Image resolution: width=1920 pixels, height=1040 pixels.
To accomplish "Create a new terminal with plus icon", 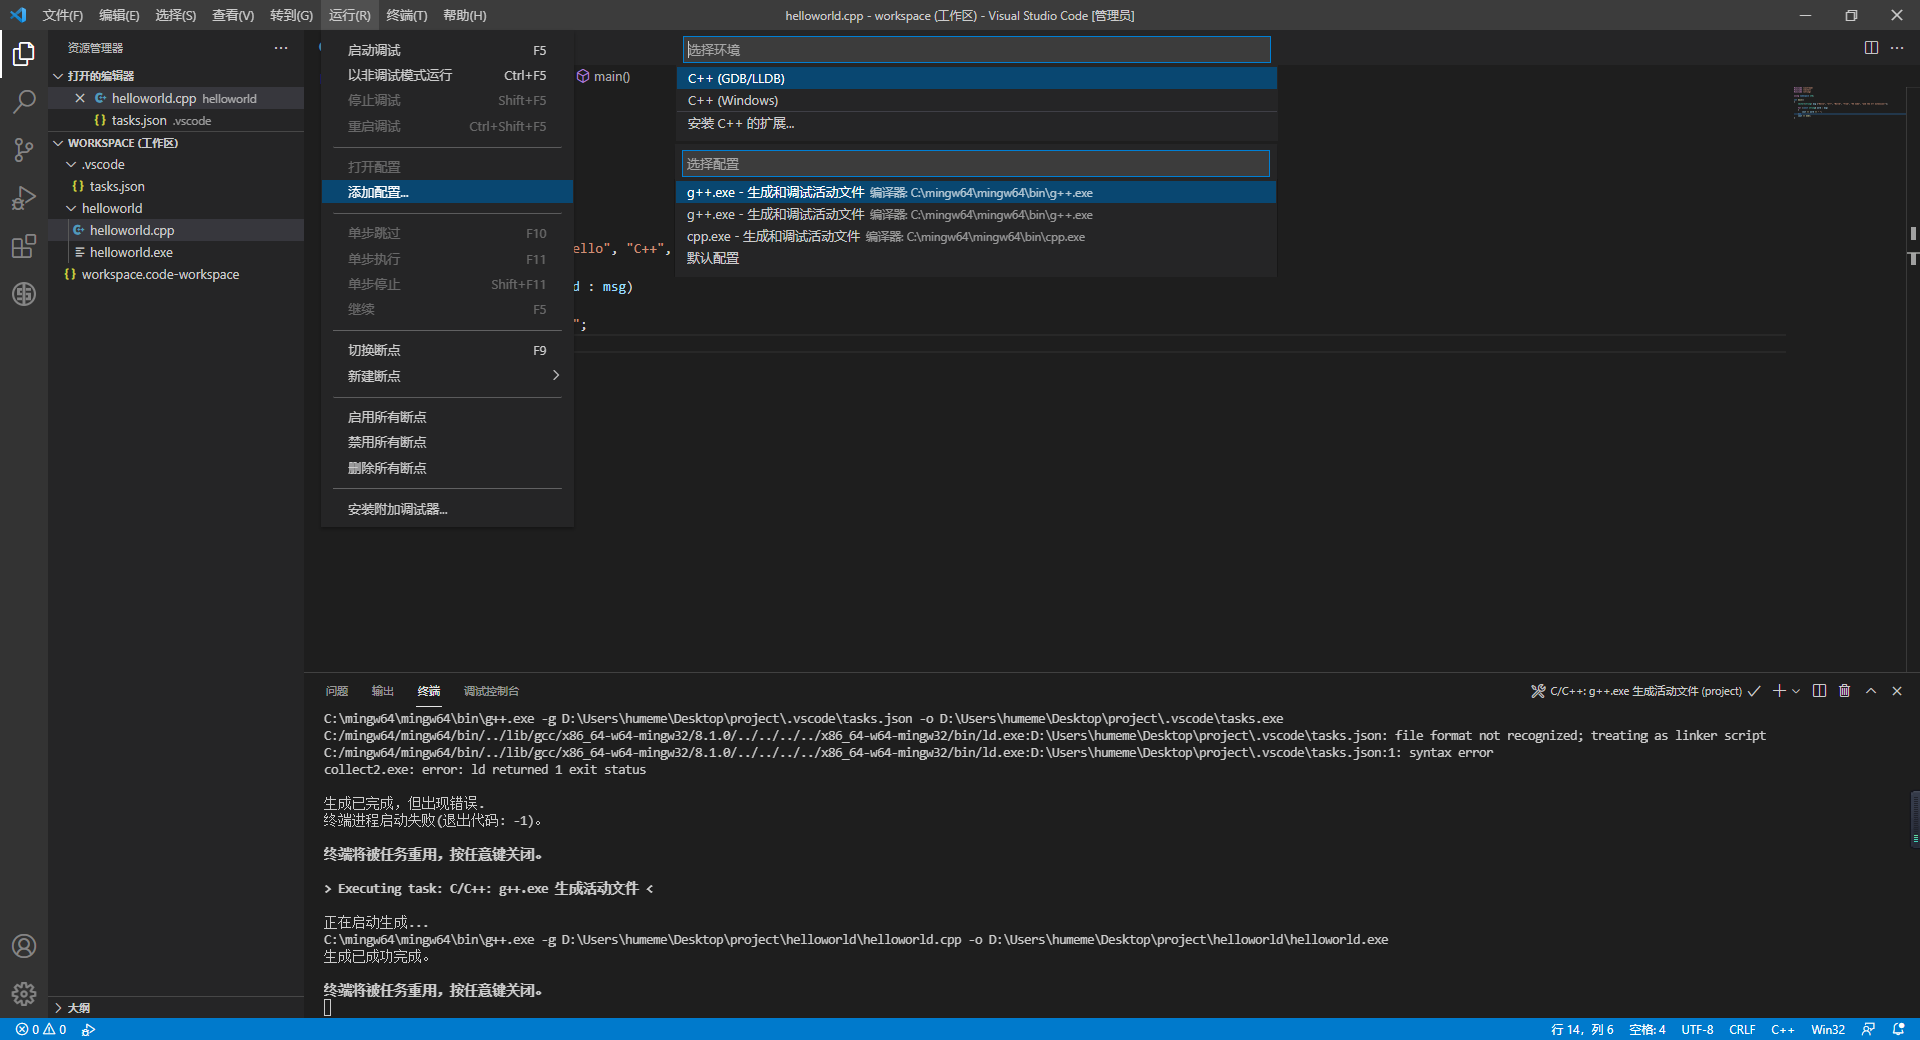I will [x=1779, y=691].
